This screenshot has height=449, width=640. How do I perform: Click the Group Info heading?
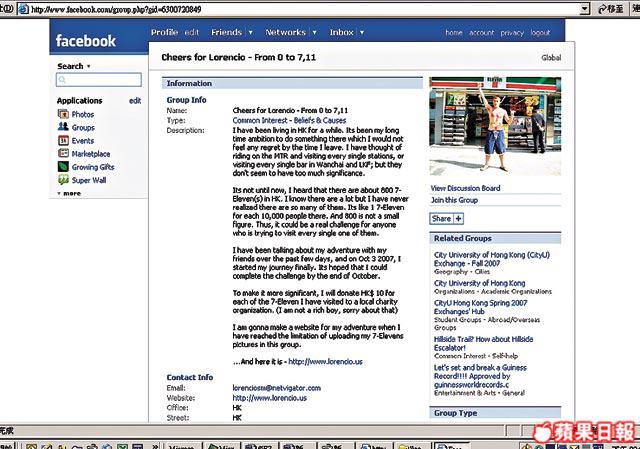point(186,100)
